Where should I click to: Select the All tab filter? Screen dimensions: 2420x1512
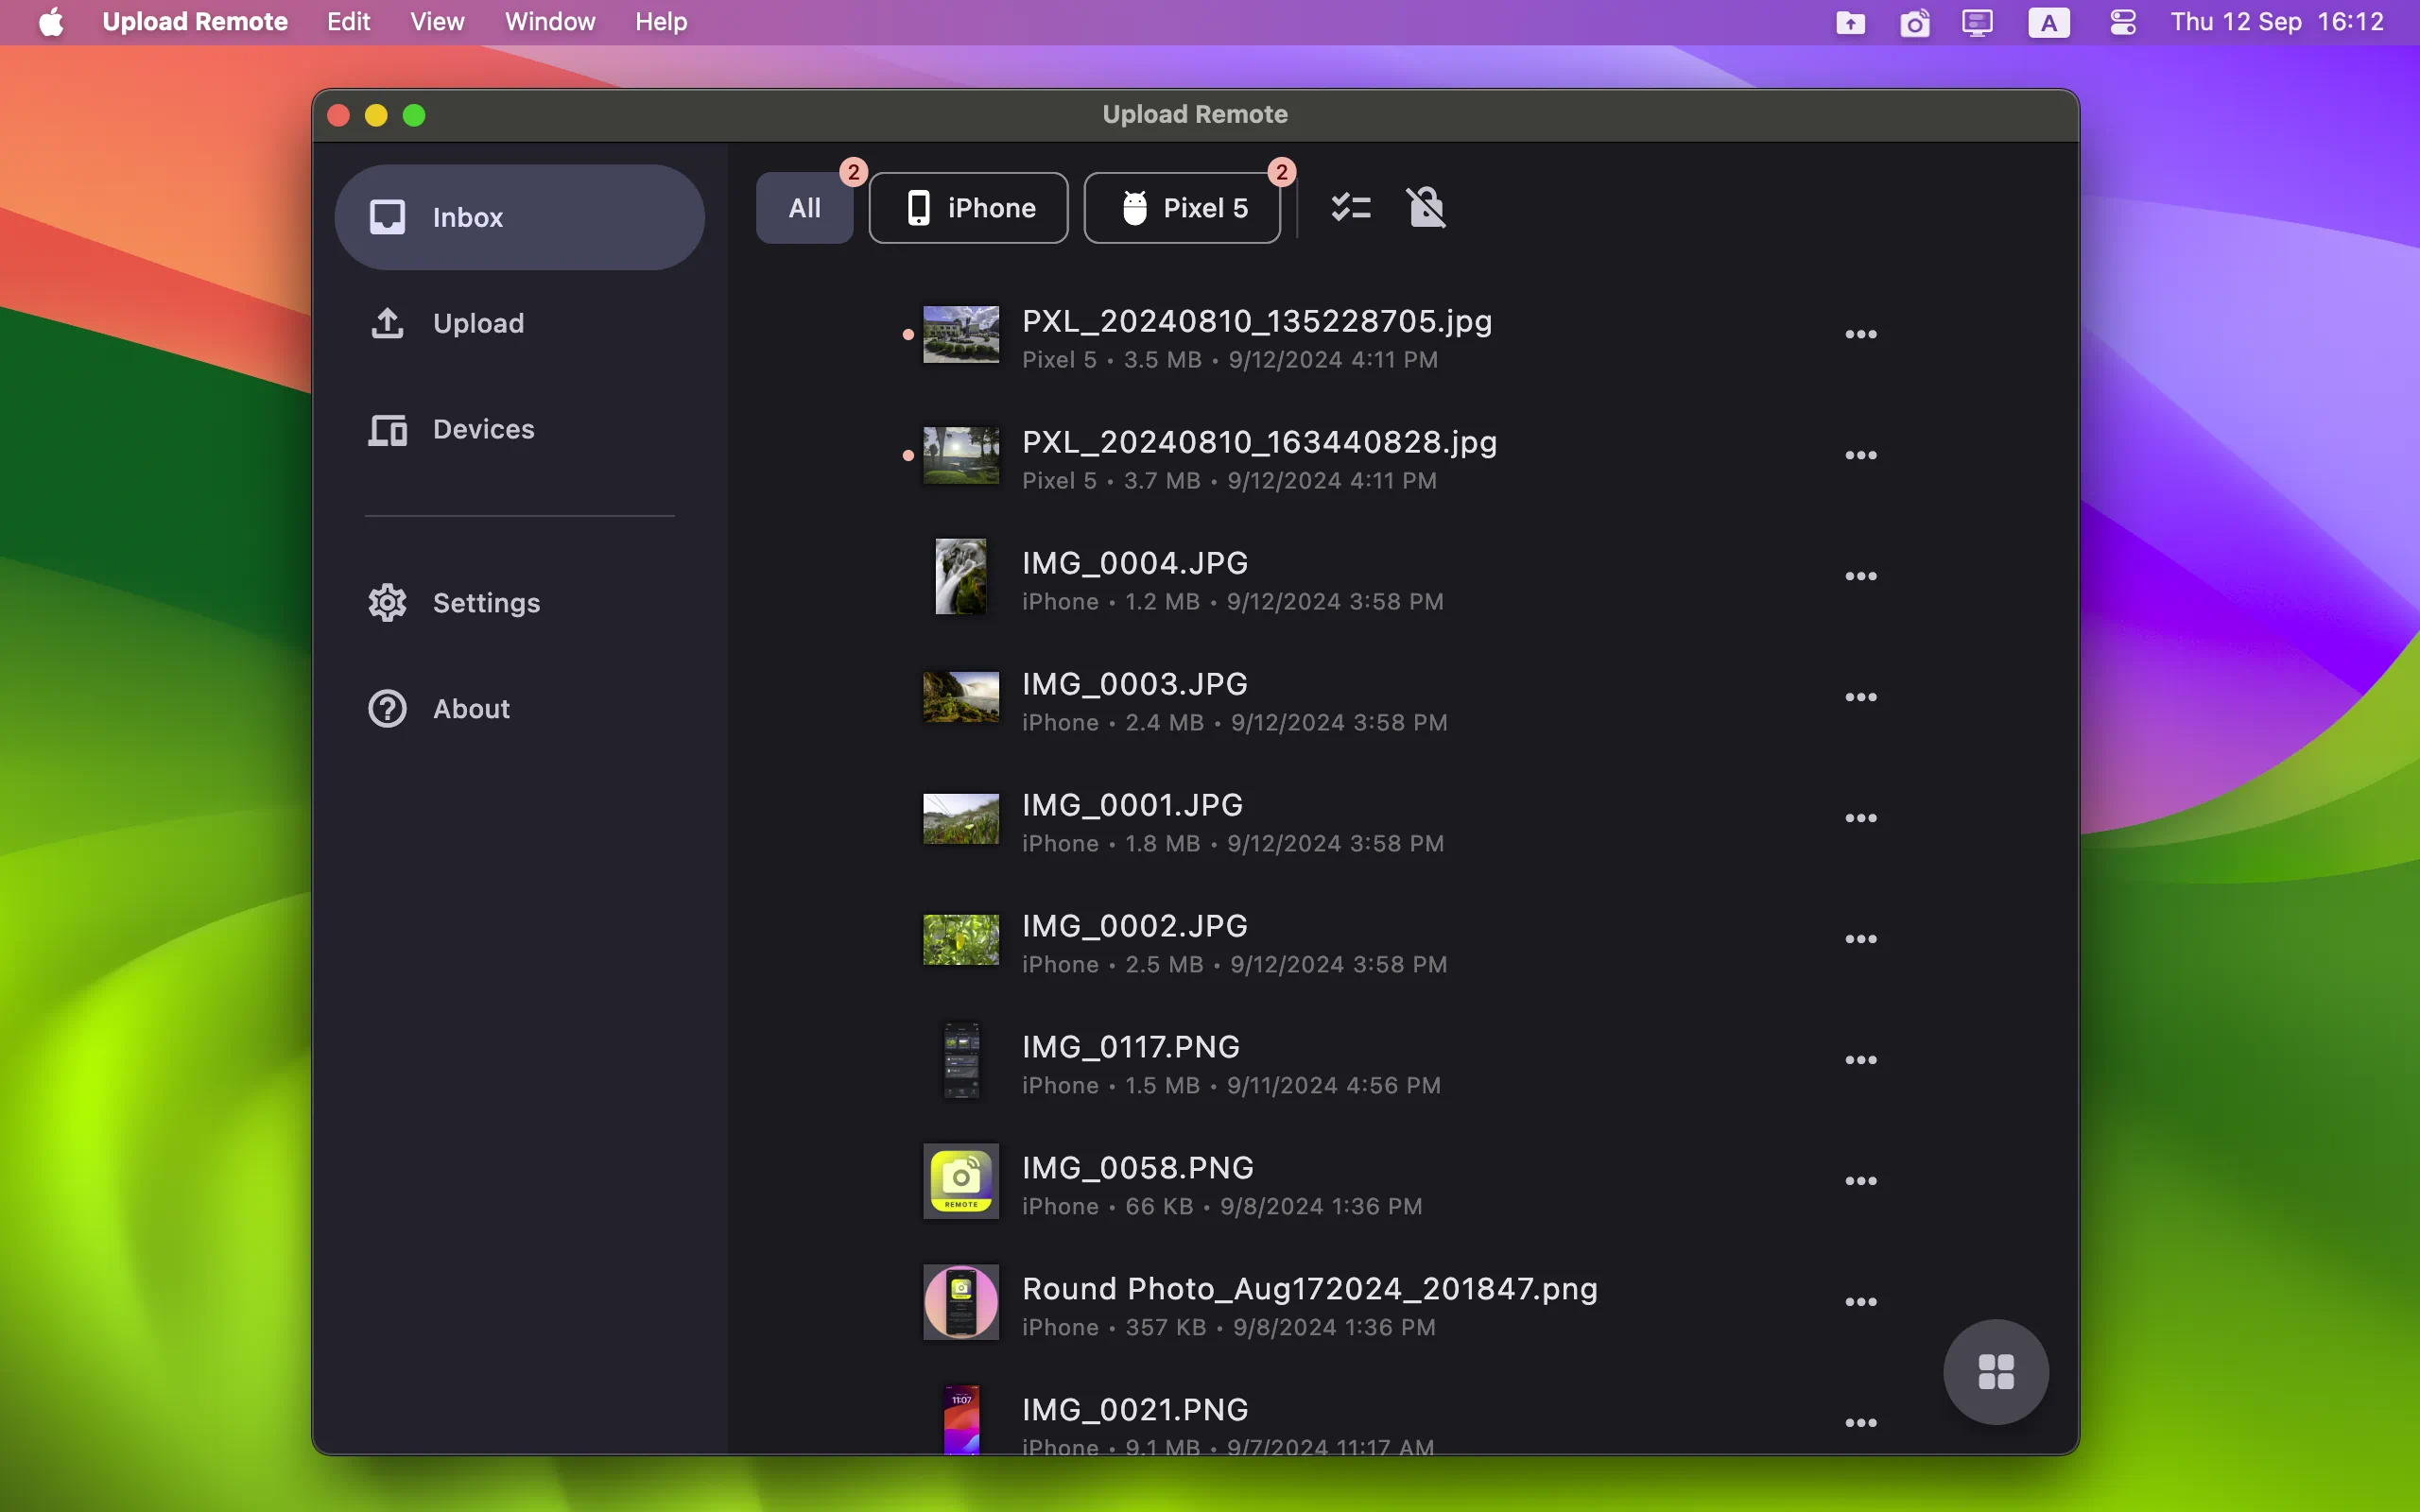(x=804, y=207)
